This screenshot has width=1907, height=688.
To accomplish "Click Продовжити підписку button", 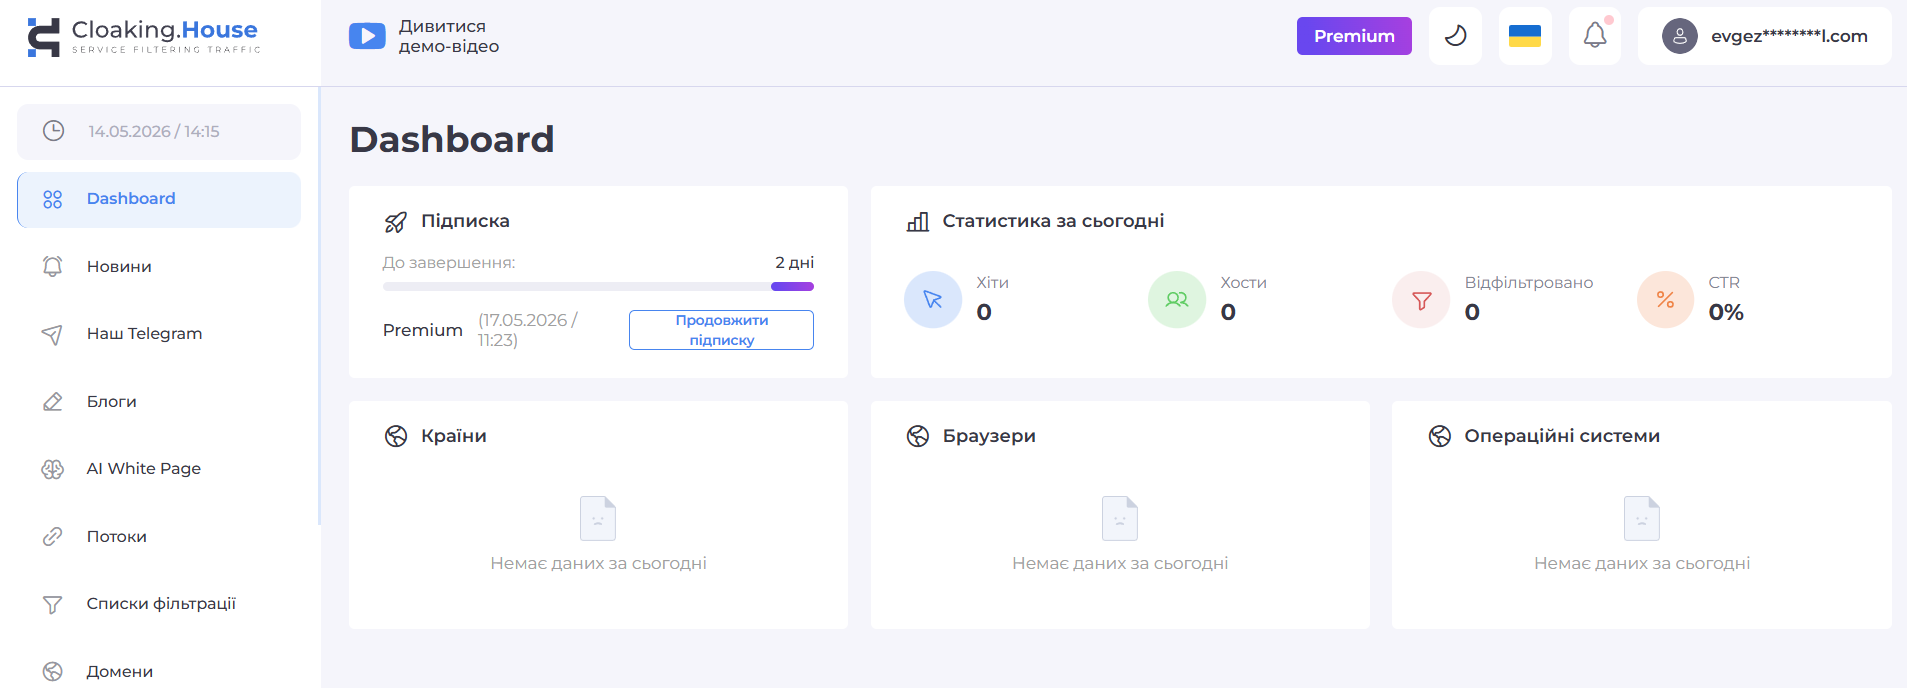I will point(721,330).
